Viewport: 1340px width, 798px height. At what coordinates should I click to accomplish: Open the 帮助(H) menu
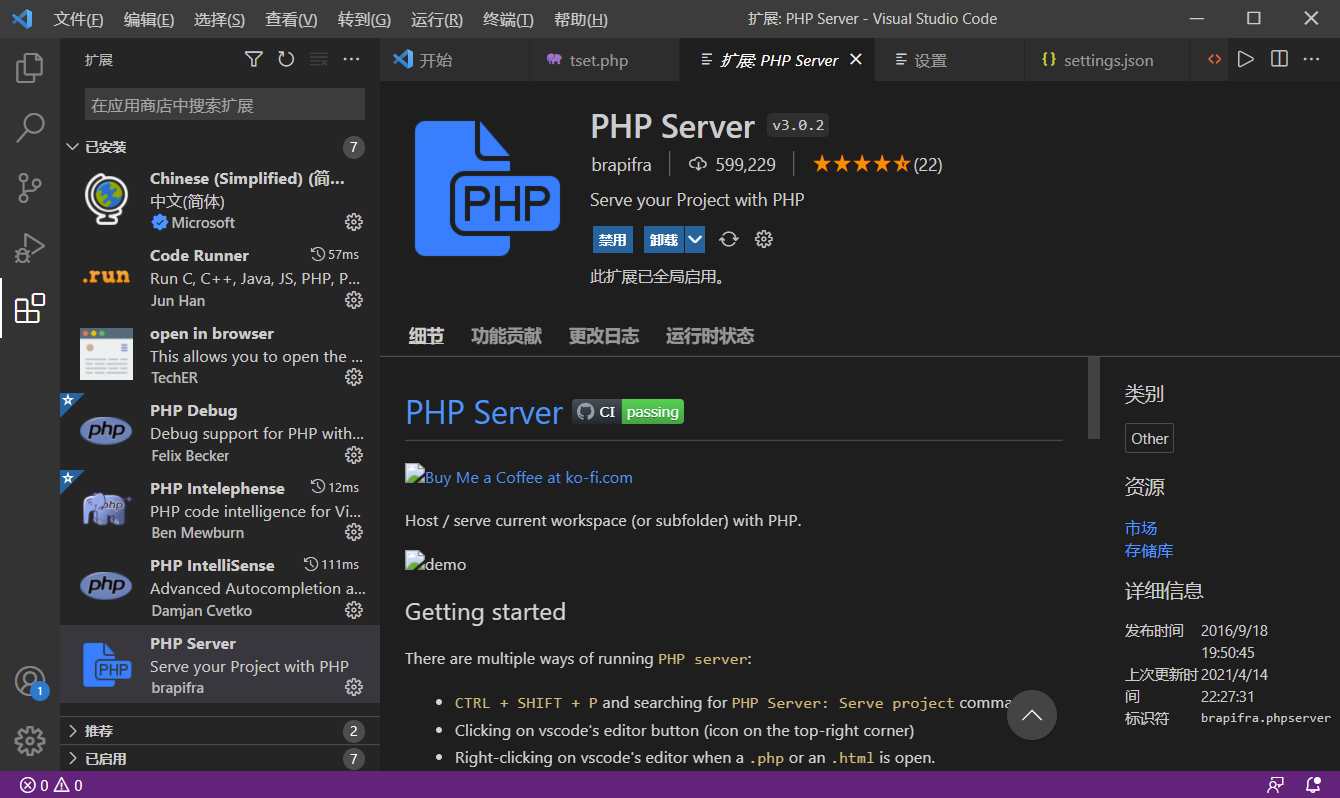[580, 20]
